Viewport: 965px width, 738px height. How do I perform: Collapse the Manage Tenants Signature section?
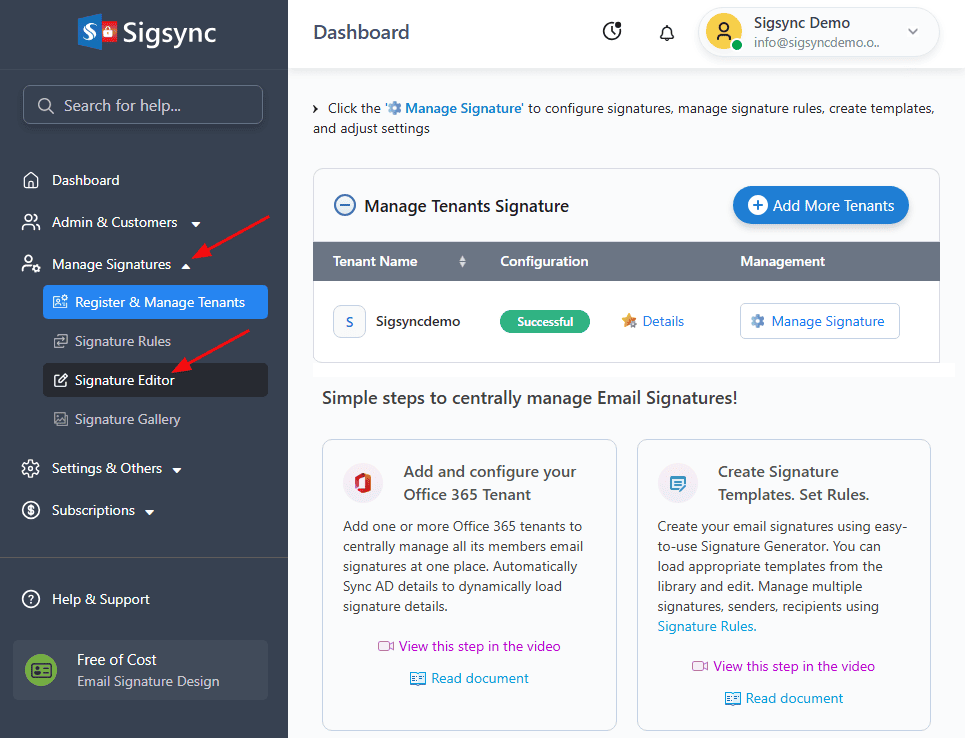point(344,206)
